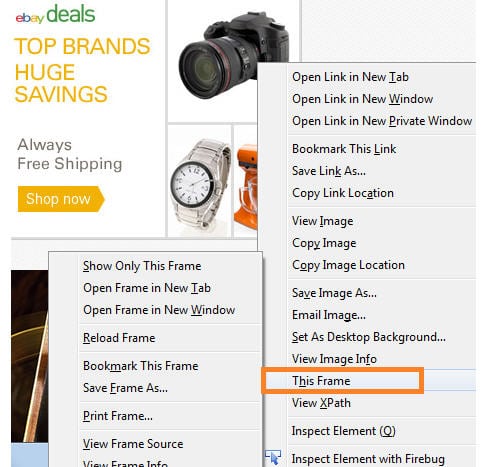Select Inspect Element (Q)
The height and width of the screenshot is (467, 482).
344,431
